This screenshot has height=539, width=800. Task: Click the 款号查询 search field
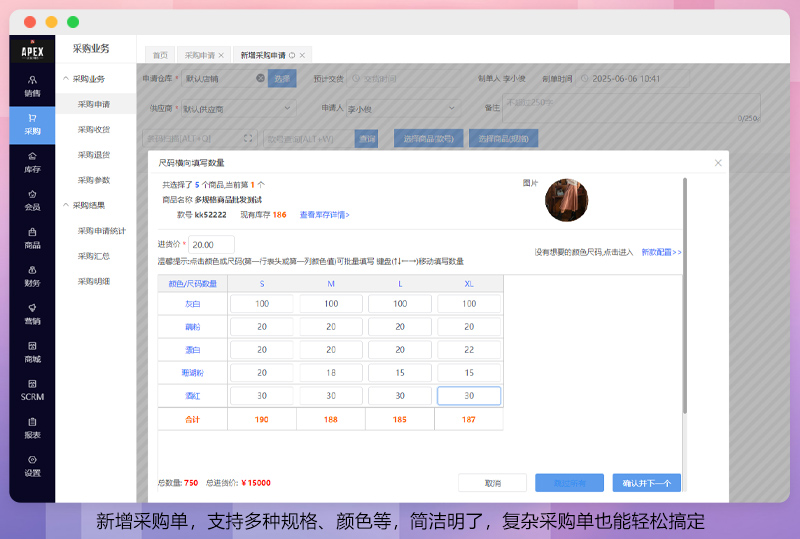tap(309, 138)
